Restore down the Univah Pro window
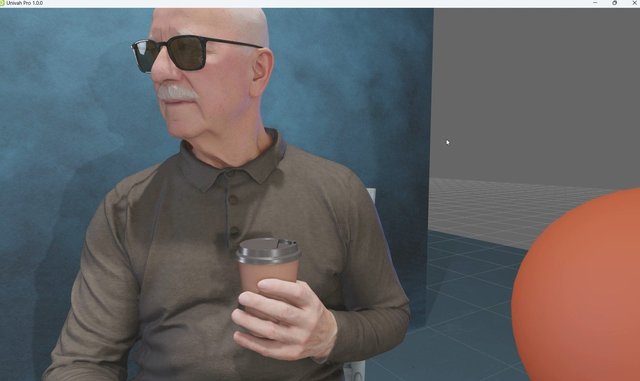The height and width of the screenshot is (381, 640). [x=615, y=3]
